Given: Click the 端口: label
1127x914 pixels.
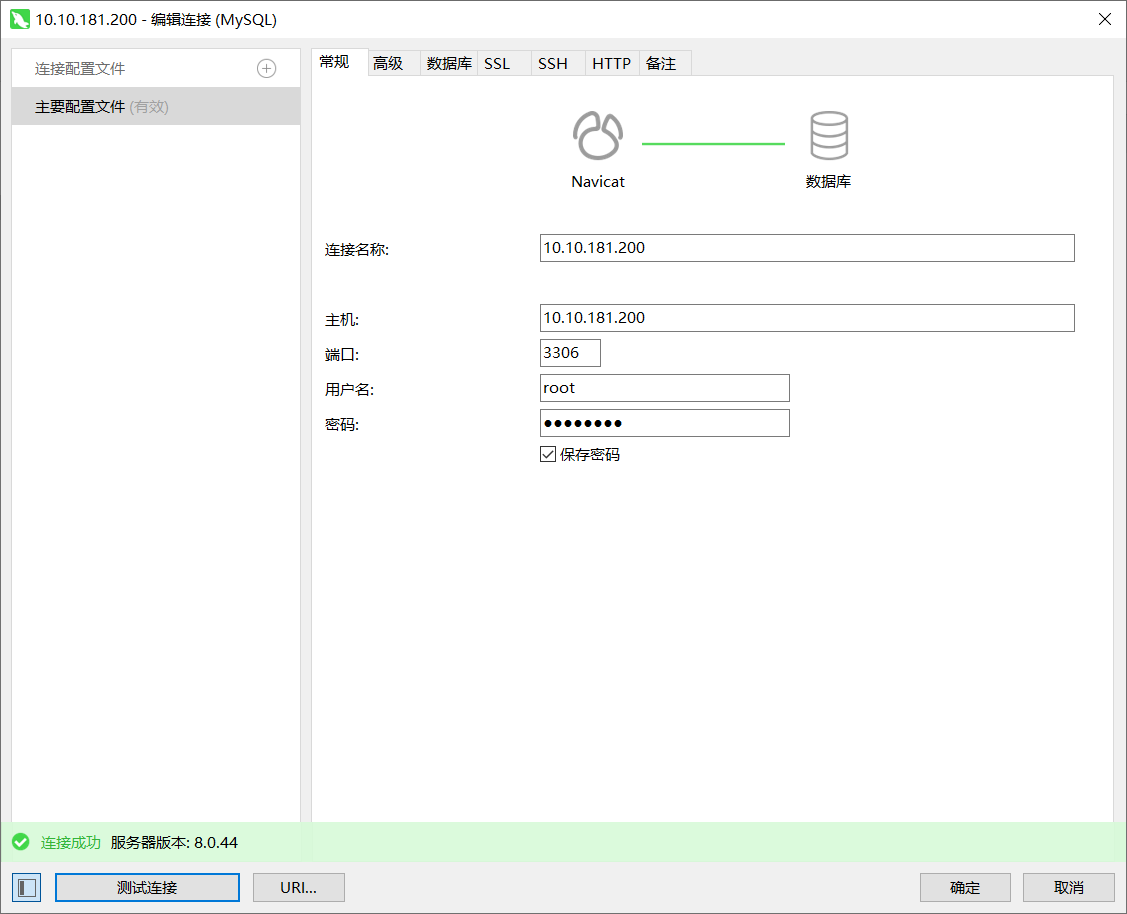Looking at the screenshot, I should pos(341,354).
